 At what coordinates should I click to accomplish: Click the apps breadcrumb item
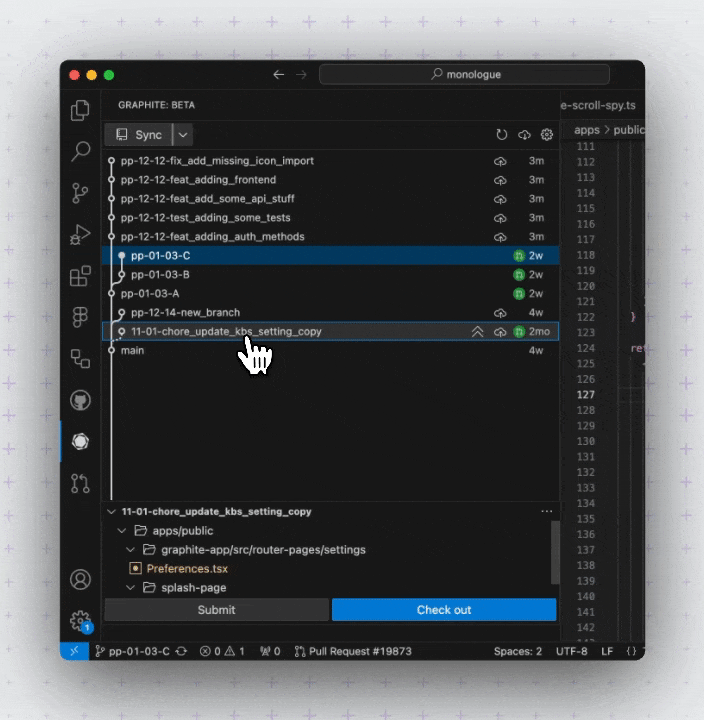(586, 130)
